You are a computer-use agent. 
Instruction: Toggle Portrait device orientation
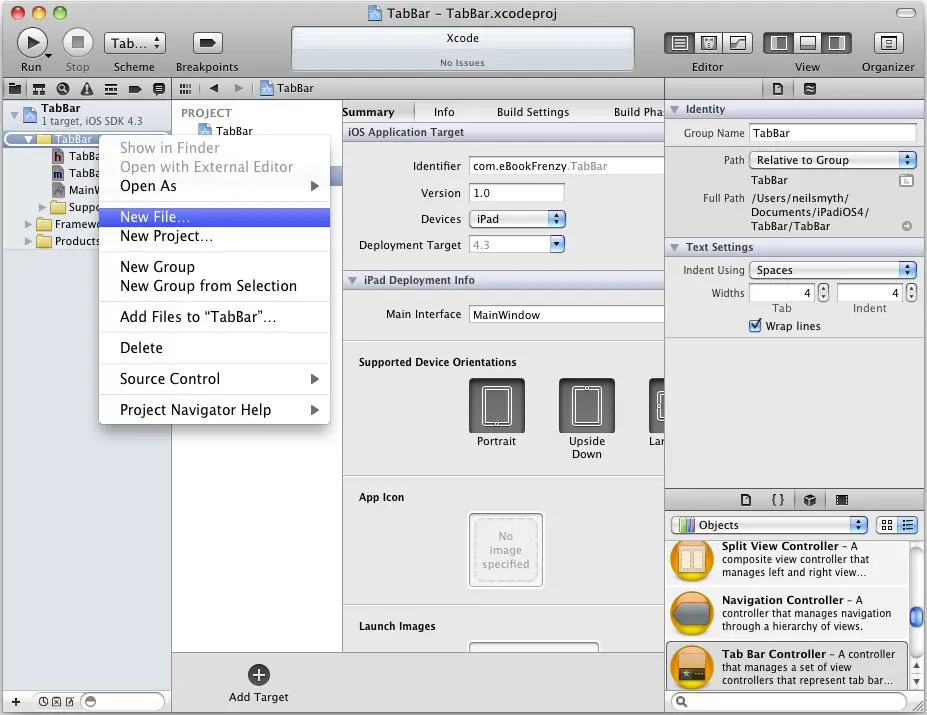(x=496, y=406)
